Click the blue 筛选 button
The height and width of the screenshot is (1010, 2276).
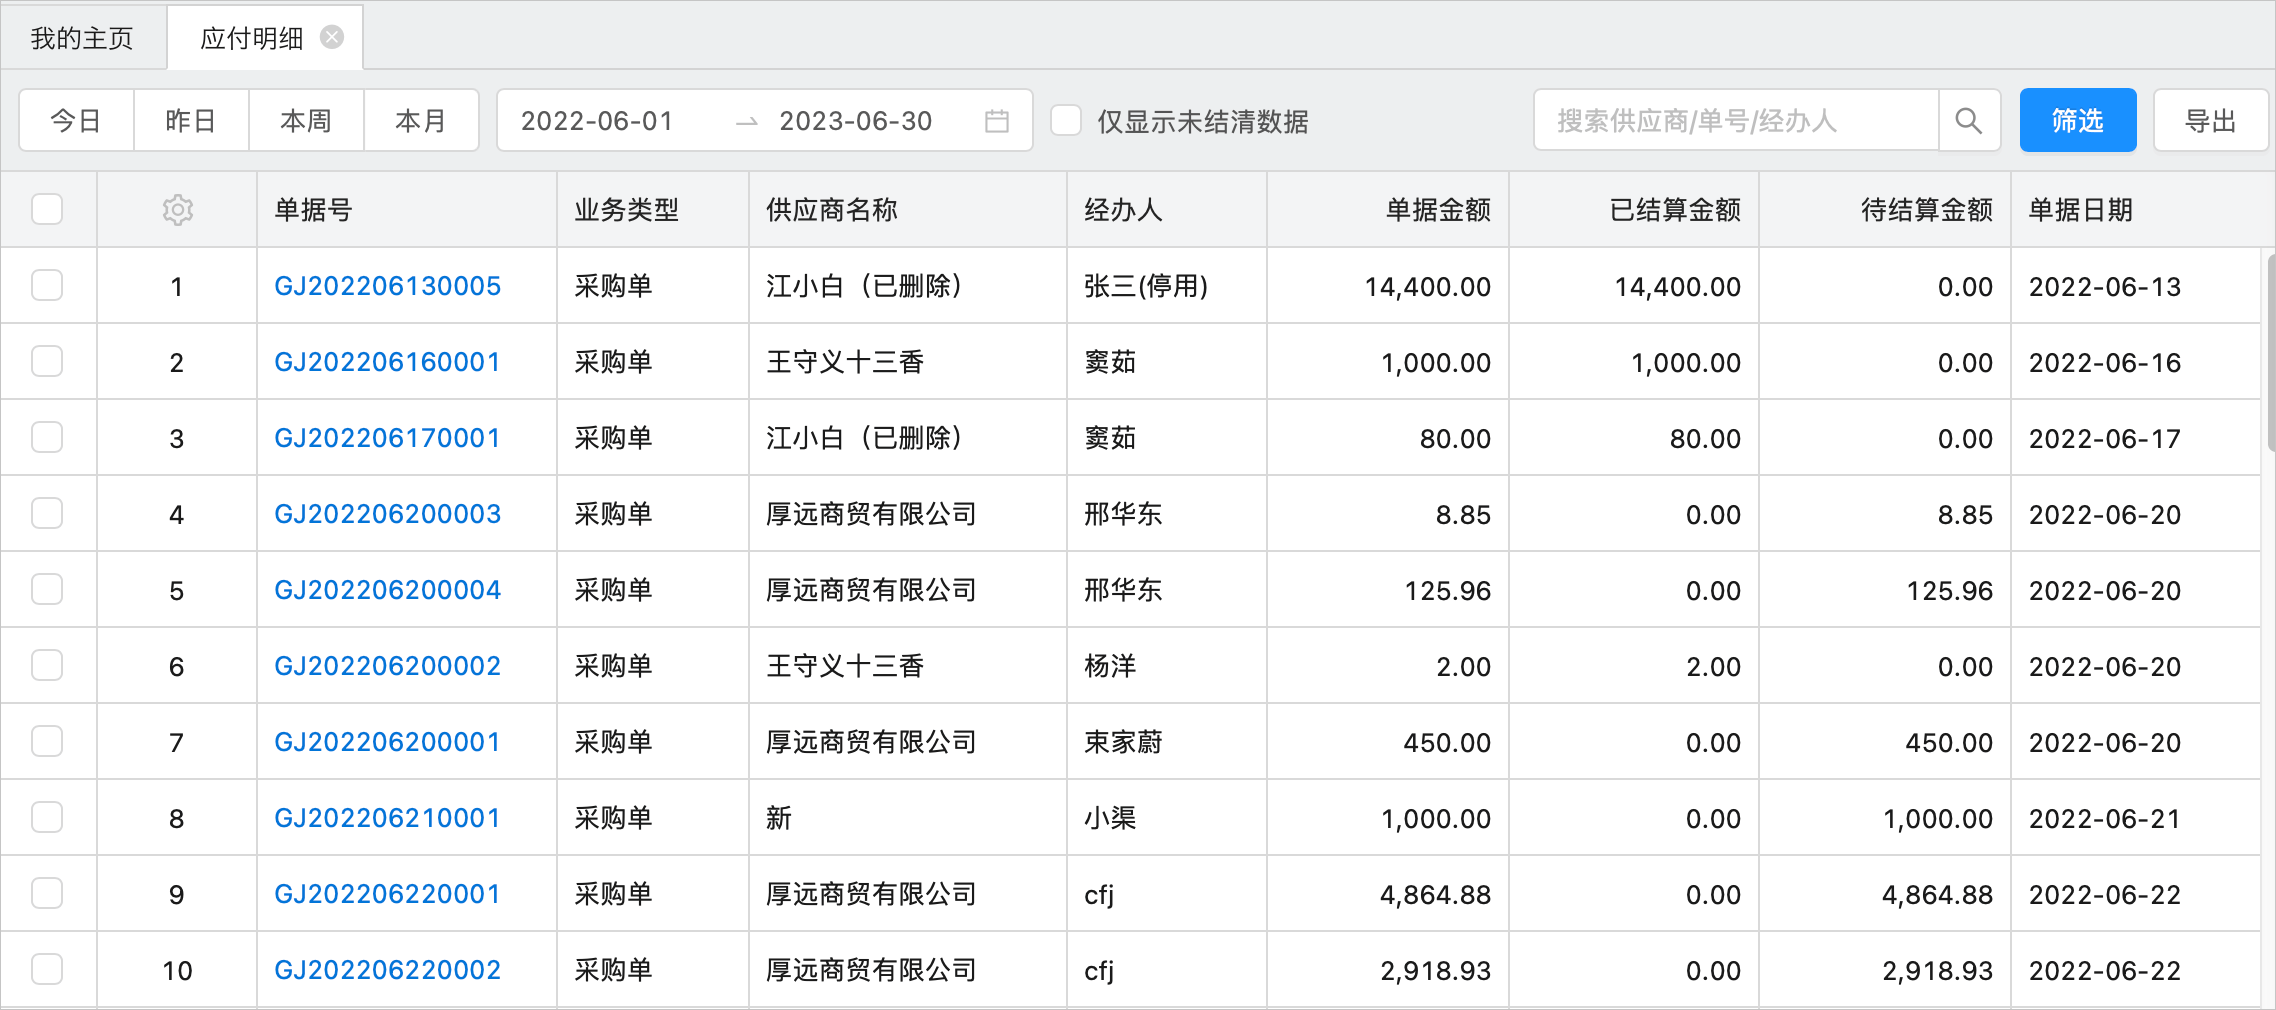[x=2077, y=121]
